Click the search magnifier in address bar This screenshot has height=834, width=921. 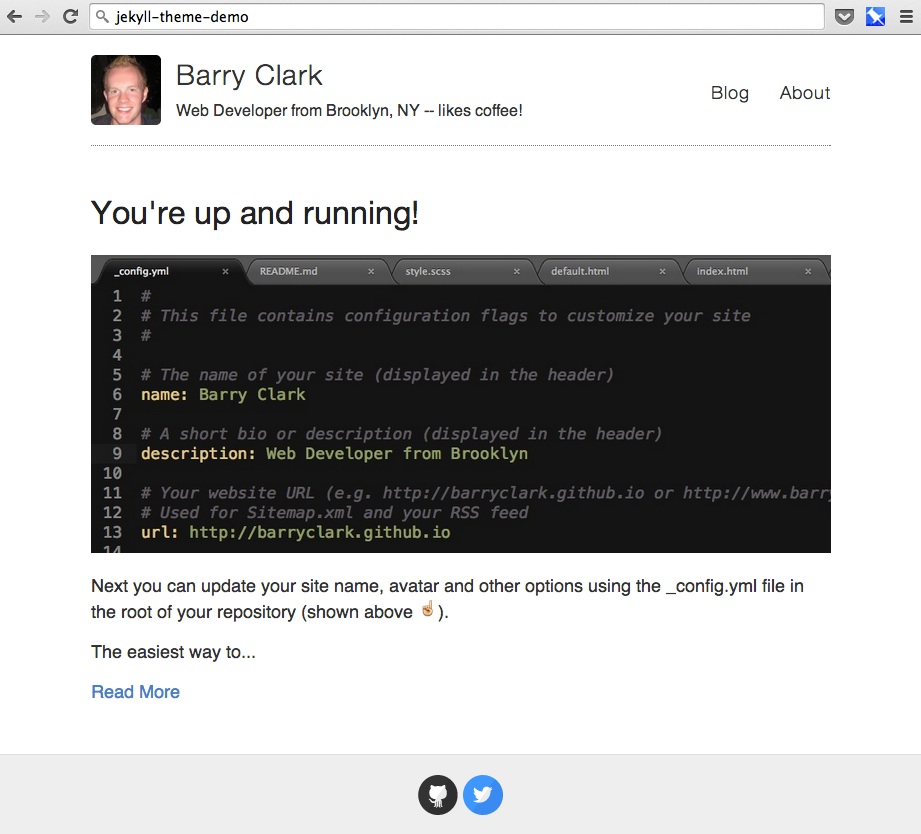pyautogui.click(x=101, y=16)
